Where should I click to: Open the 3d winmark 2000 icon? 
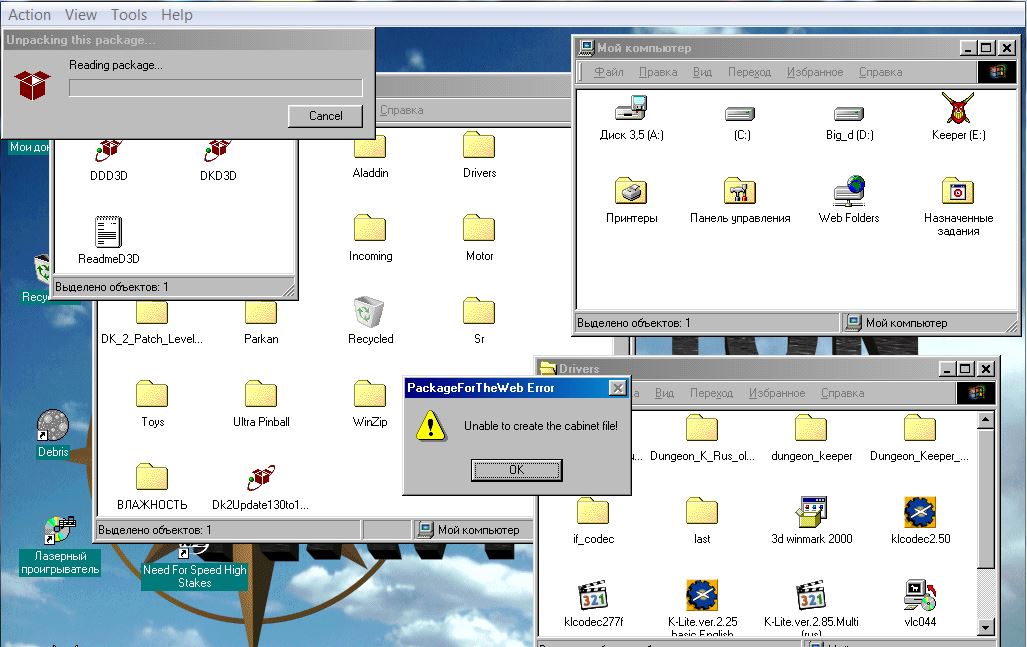pos(811,513)
